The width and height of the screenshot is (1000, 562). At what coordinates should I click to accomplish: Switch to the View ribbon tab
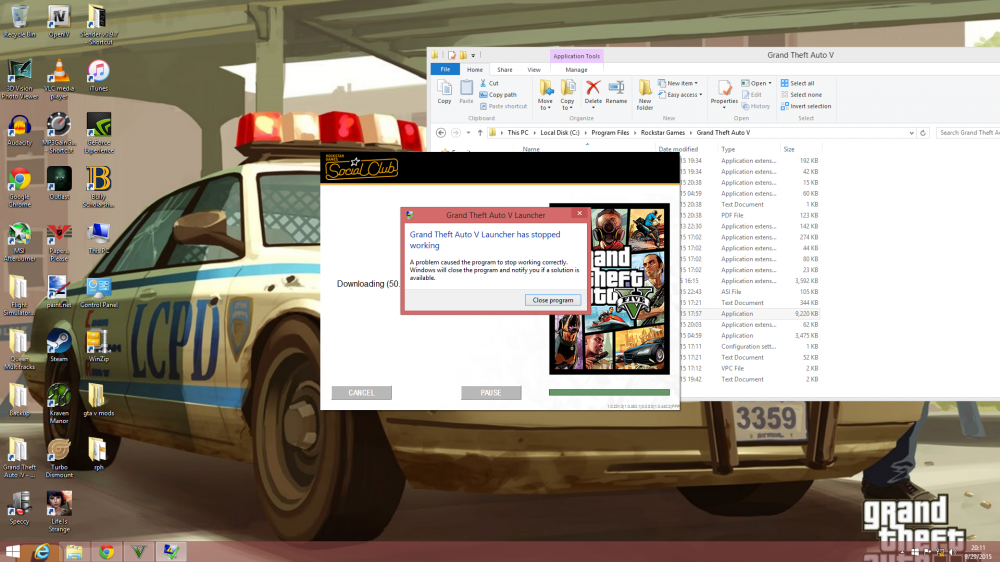coord(534,70)
